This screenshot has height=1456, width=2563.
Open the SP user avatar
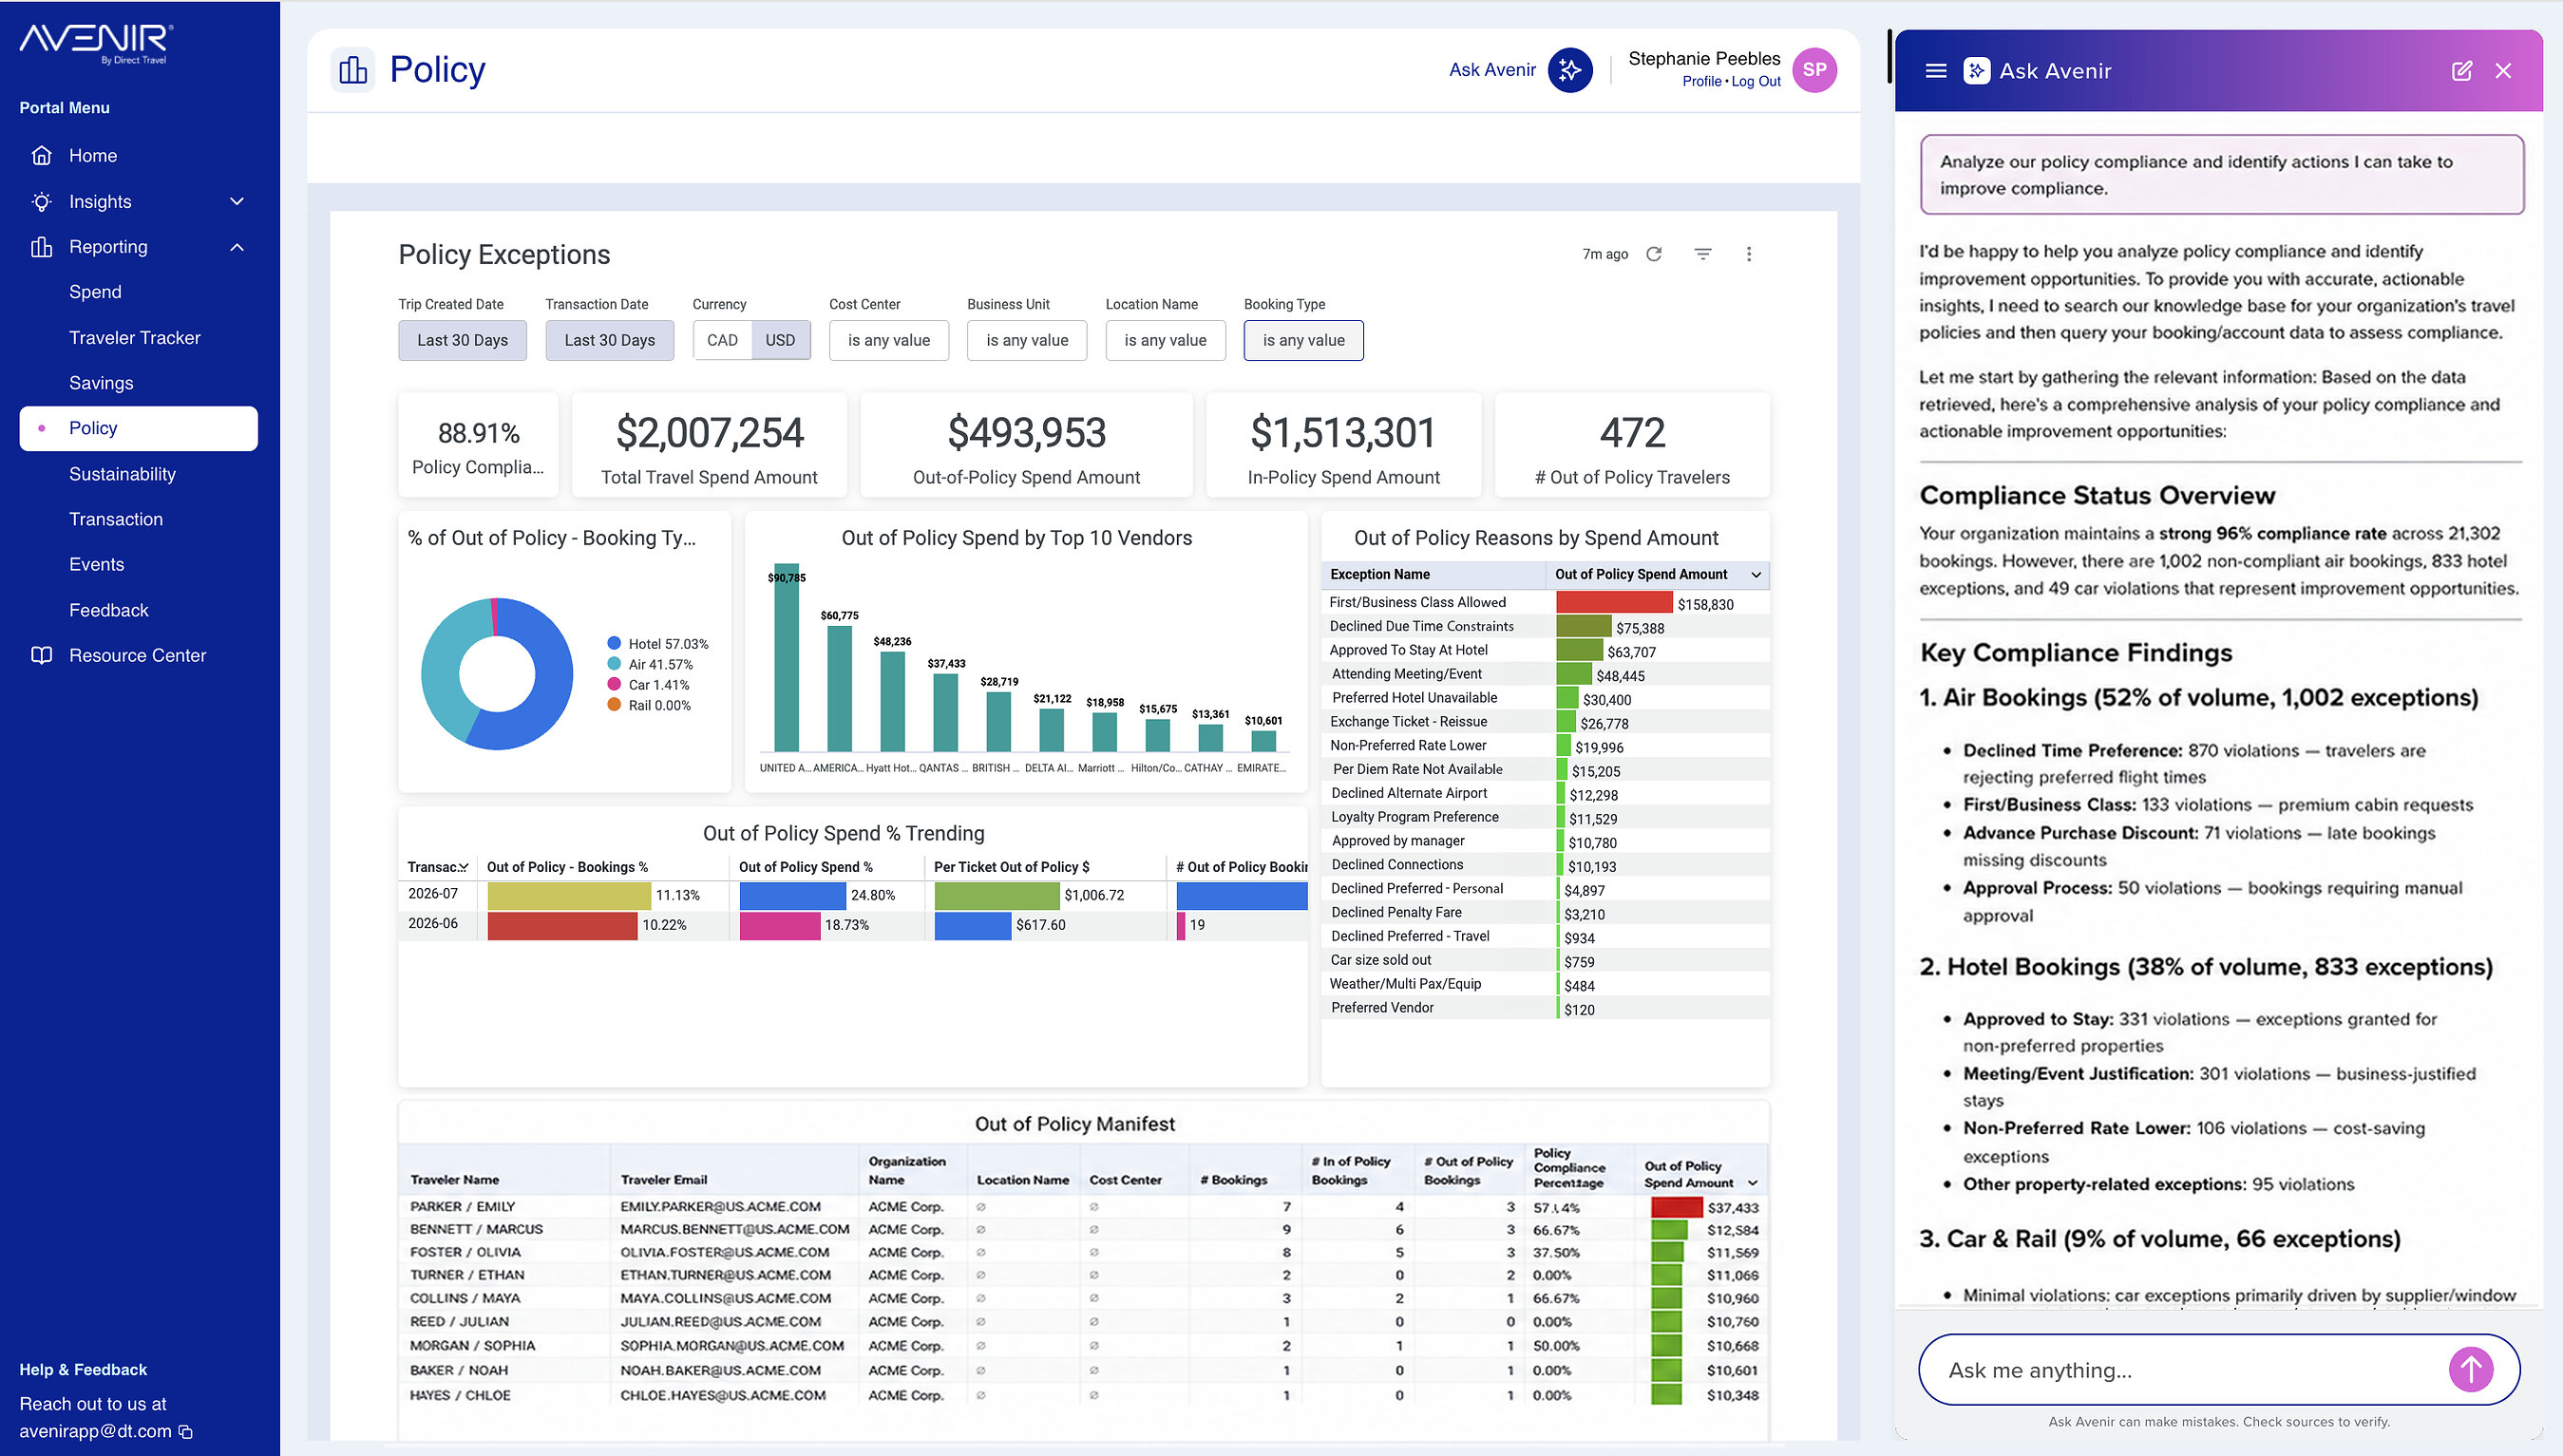click(1814, 70)
